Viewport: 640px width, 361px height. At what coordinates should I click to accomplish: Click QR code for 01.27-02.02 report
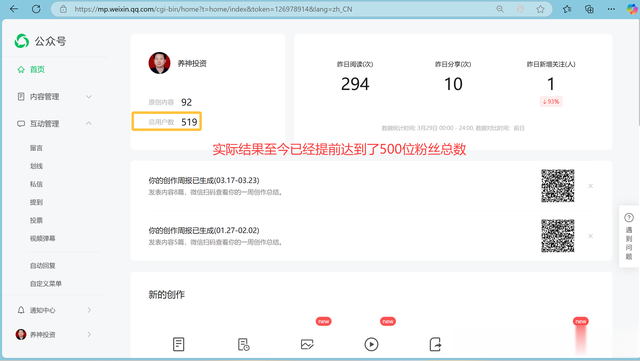tap(558, 236)
